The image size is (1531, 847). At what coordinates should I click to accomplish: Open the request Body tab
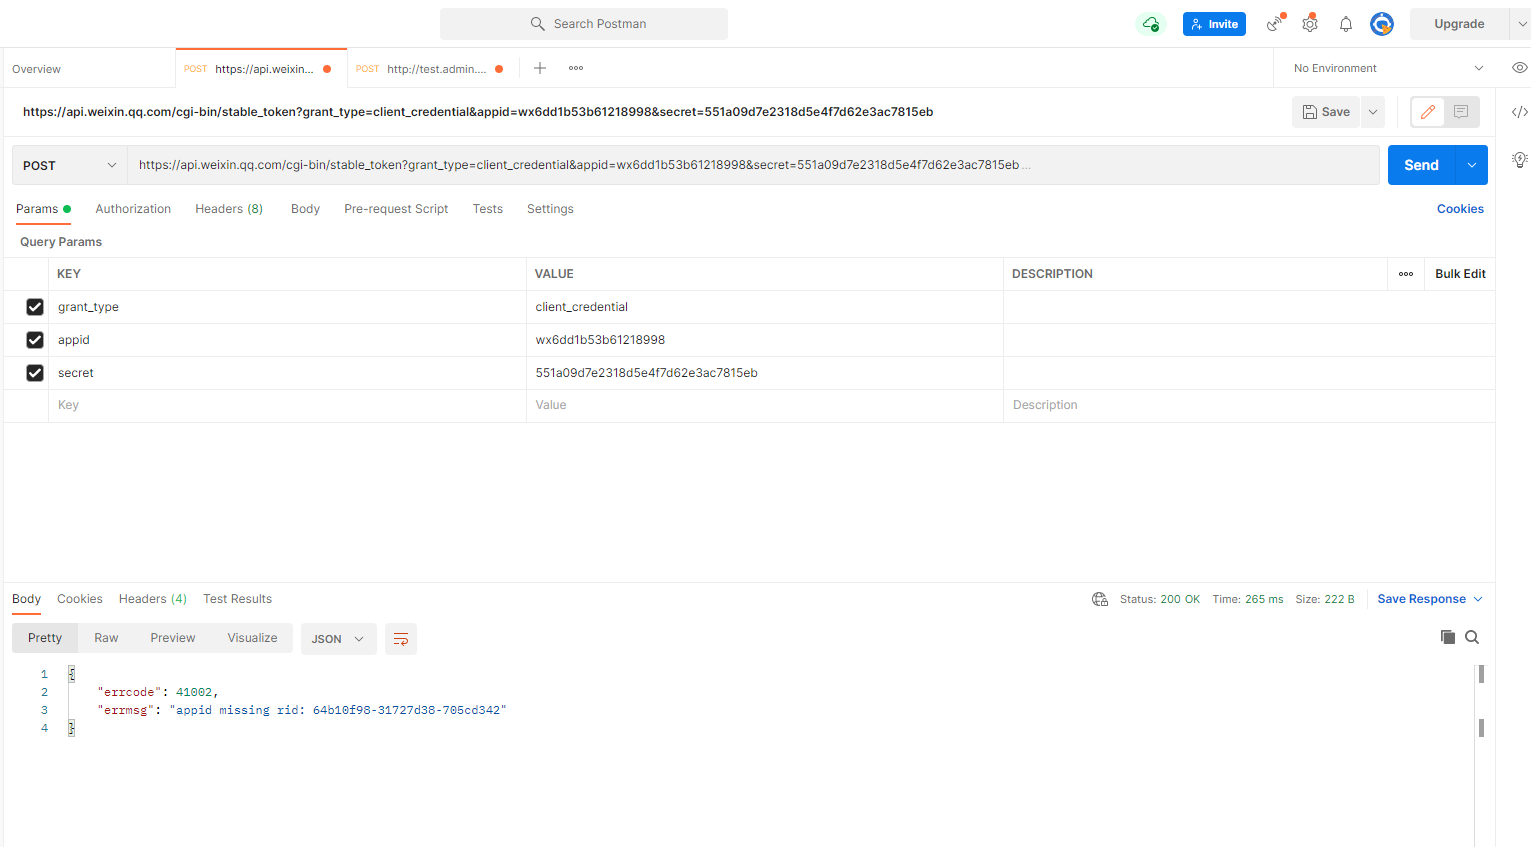point(305,209)
